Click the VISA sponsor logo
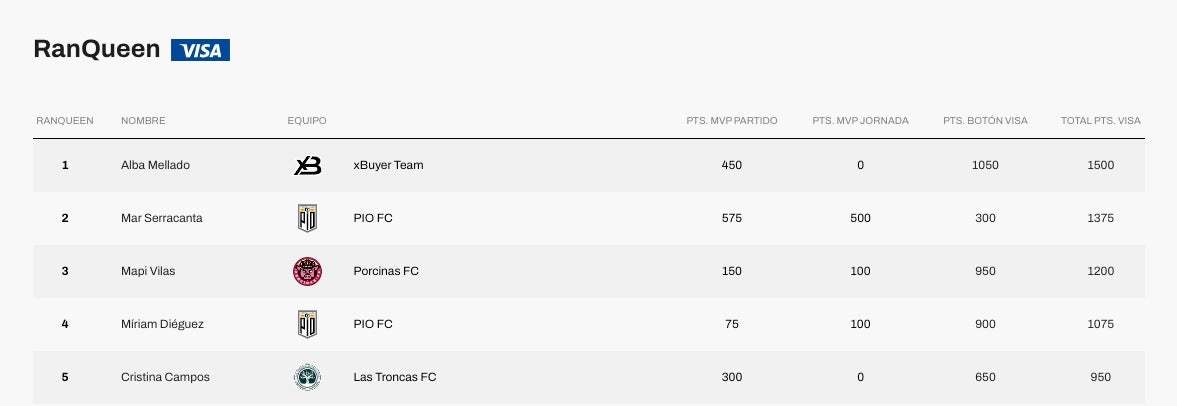The width and height of the screenshot is (1177, 406). [x=200, y=50]
